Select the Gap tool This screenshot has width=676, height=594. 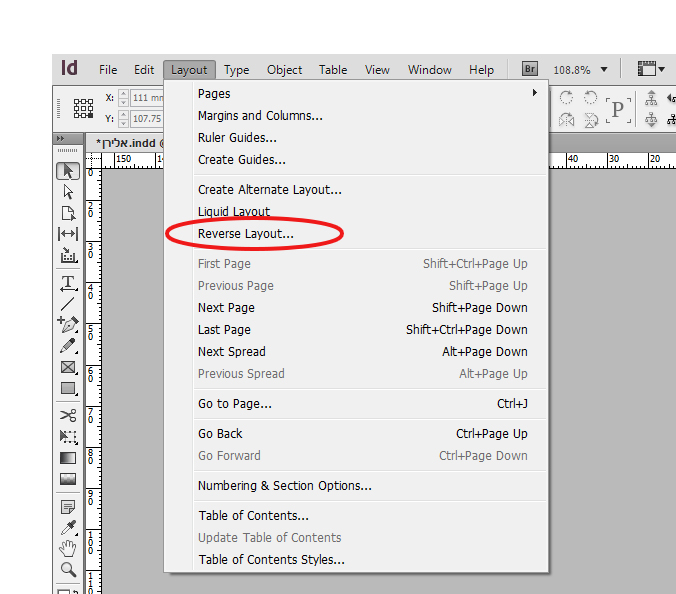pos(68,234)
